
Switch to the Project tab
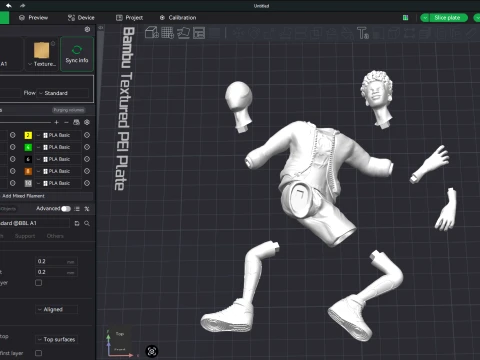129,18
